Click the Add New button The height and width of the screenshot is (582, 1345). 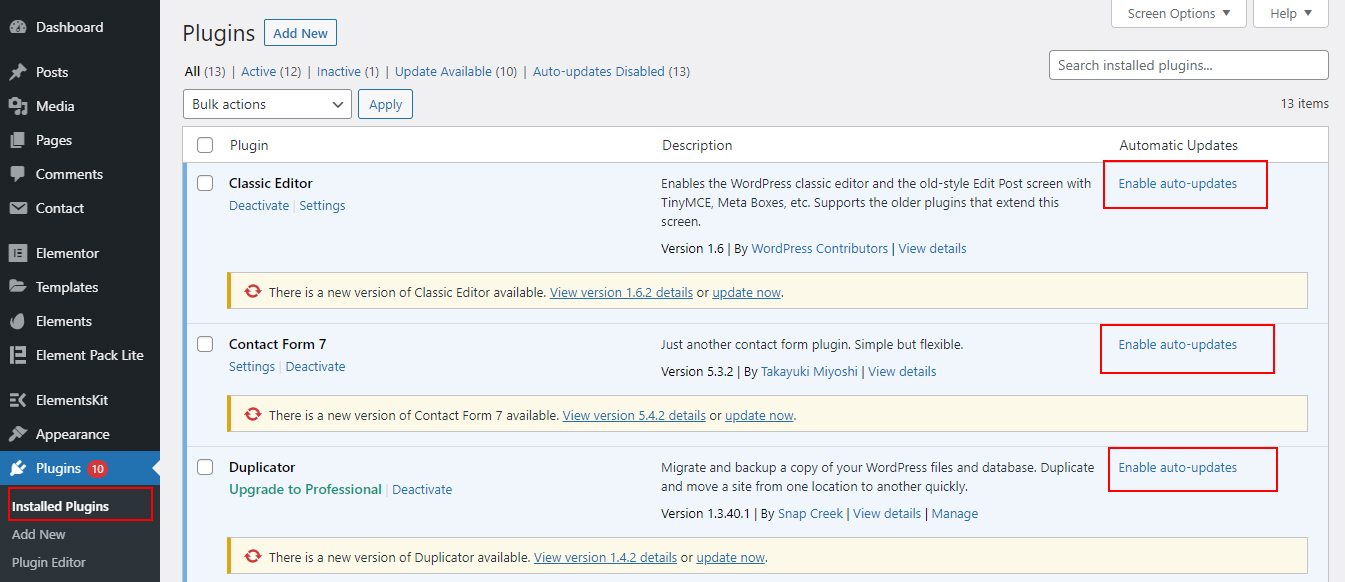pyautogui.click(x=300, y=33)
